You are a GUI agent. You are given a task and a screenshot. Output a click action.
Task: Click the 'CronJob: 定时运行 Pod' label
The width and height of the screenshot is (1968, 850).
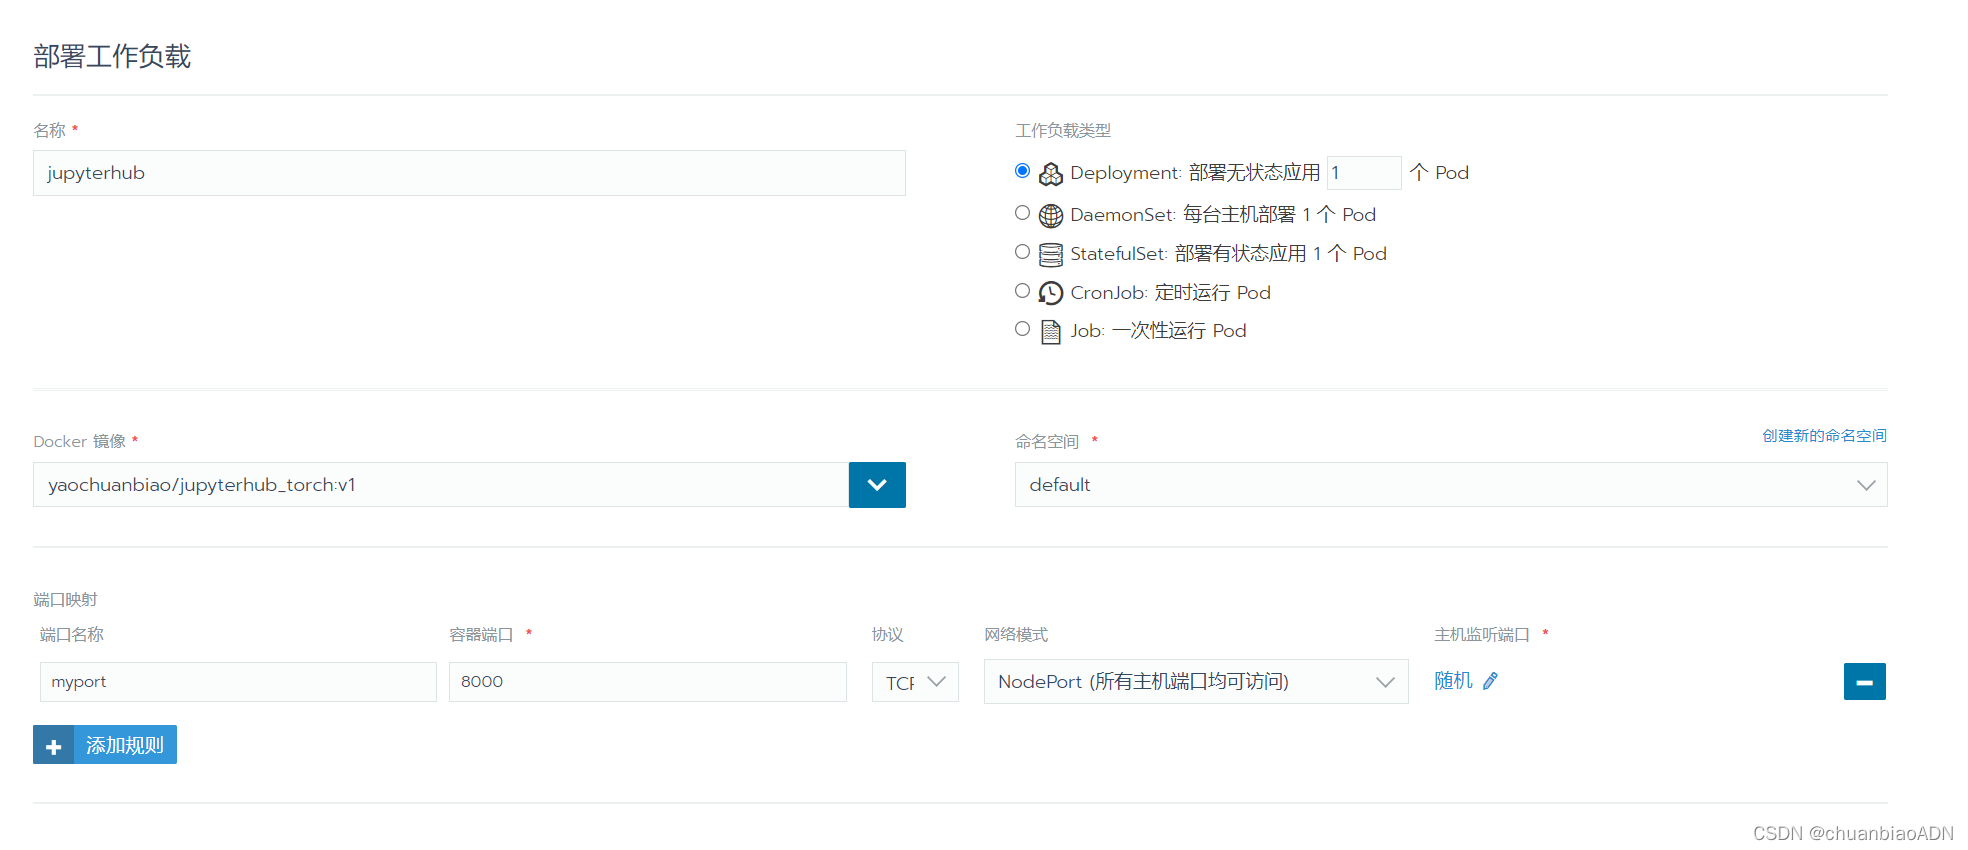coord(1170,293)
